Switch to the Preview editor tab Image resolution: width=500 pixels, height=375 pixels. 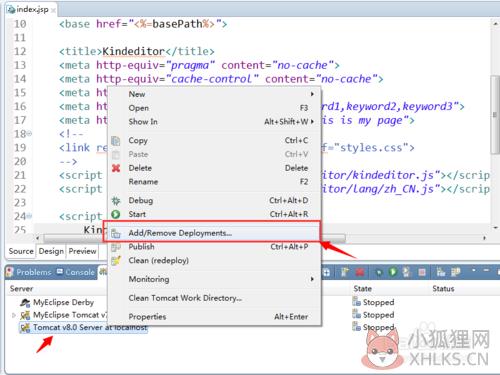[x=82, y=251]
